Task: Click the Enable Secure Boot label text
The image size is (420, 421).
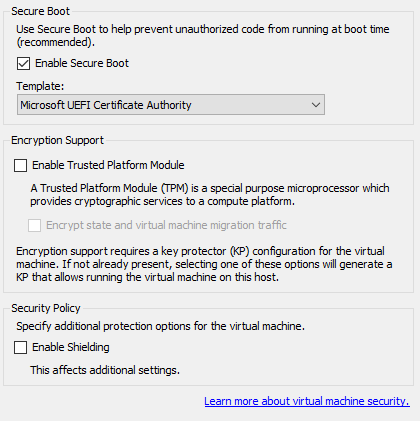Action: (x=82, y=63)
